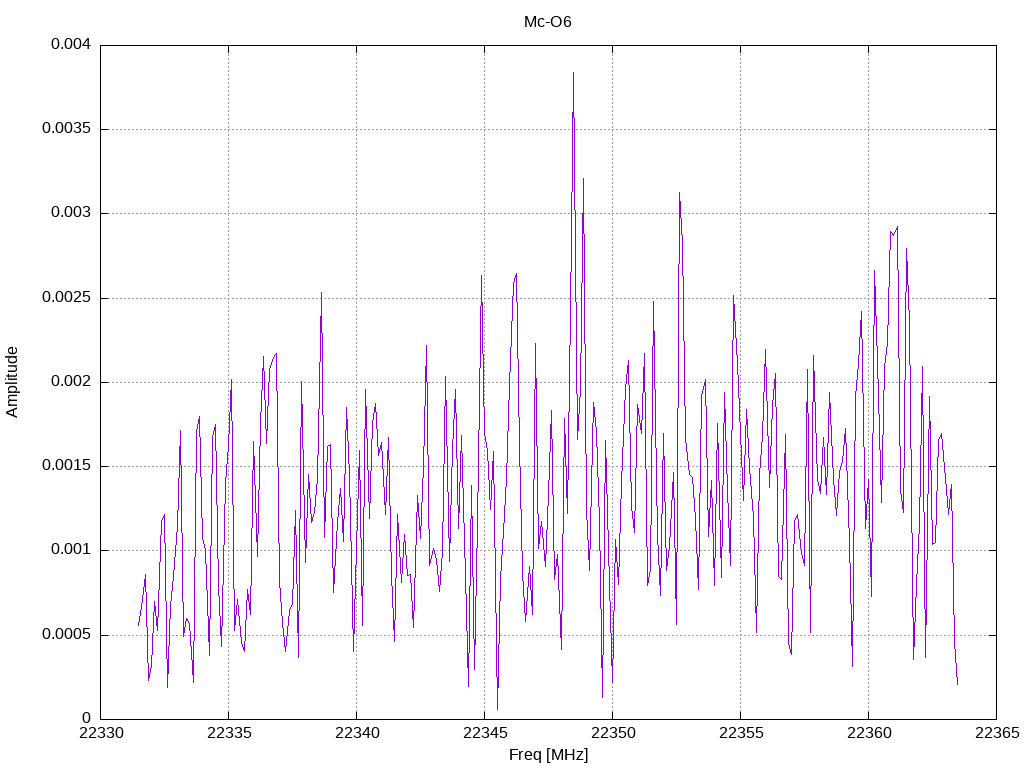
Task: Click the 0.001 y-axis tick label
Action: click(71, 550)
